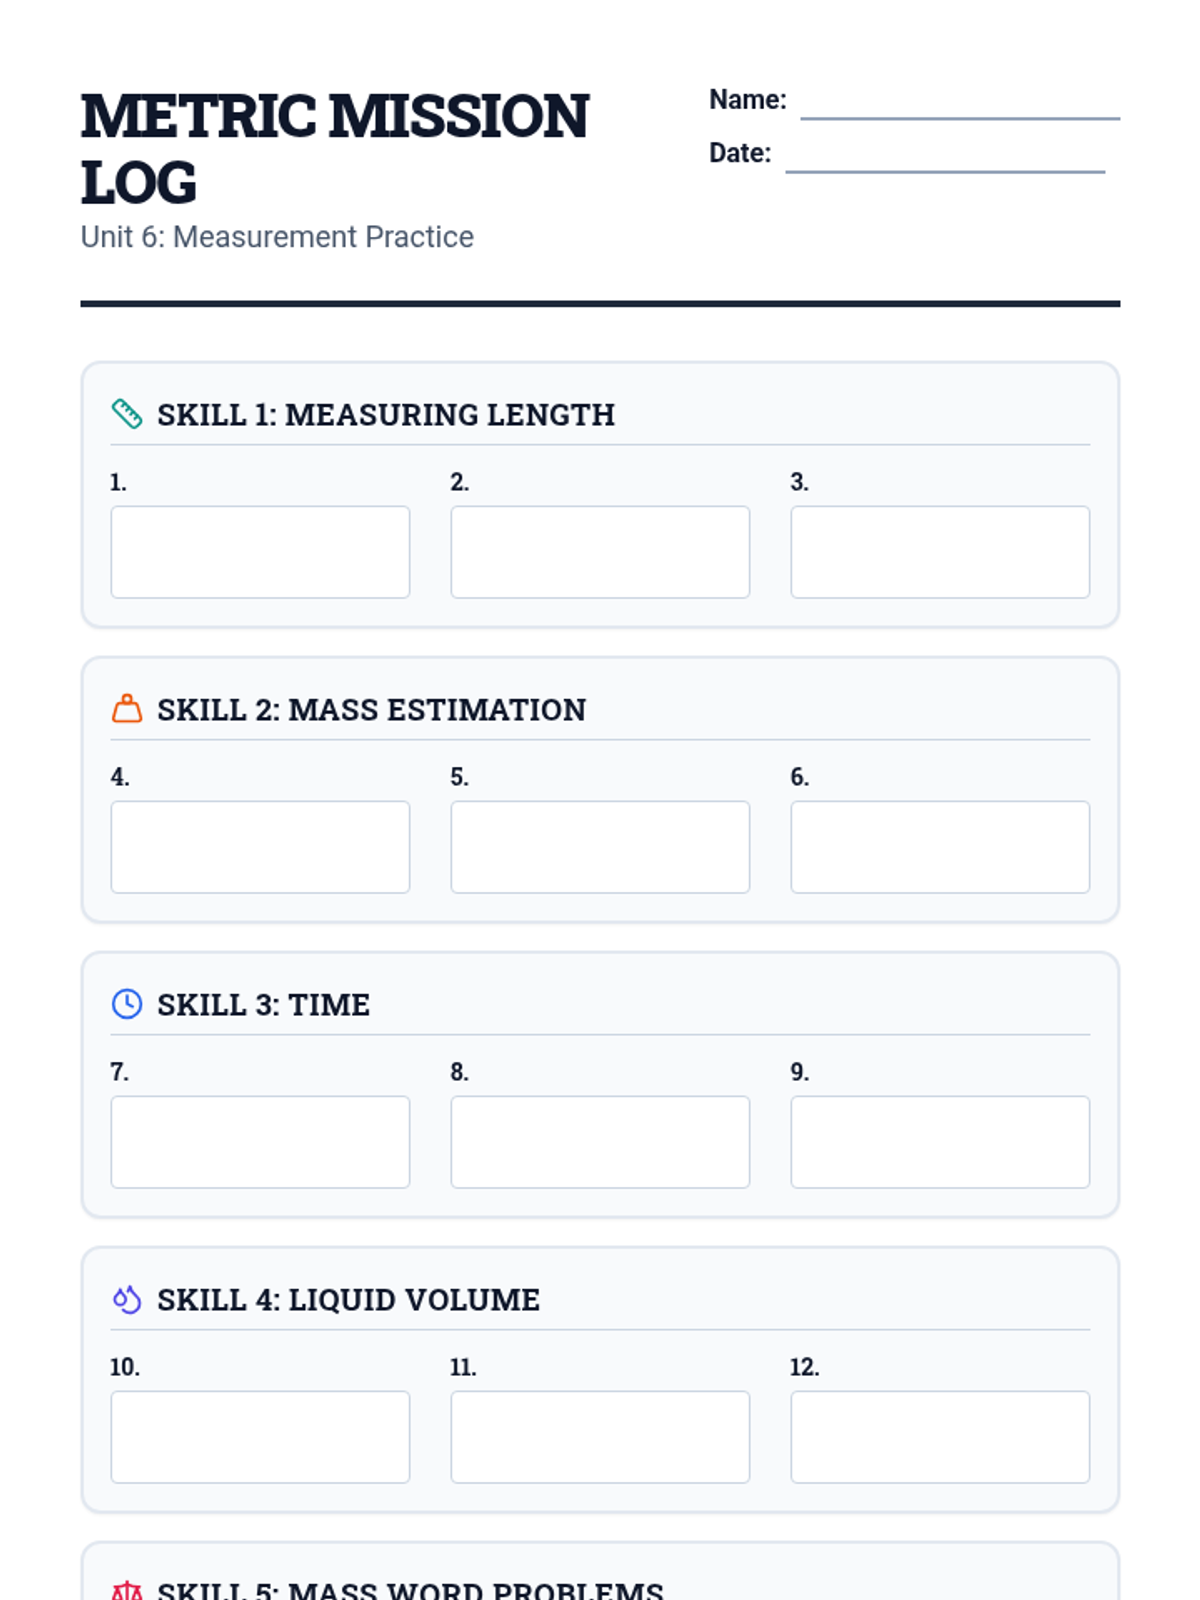Click the droplets icon beside Skill 4
Screen dimensions: 1200x1600
[127, 1299]
